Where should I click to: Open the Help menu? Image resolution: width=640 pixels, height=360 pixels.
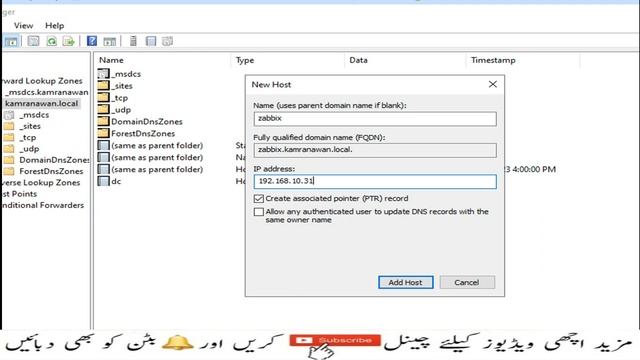pos(54,25)
